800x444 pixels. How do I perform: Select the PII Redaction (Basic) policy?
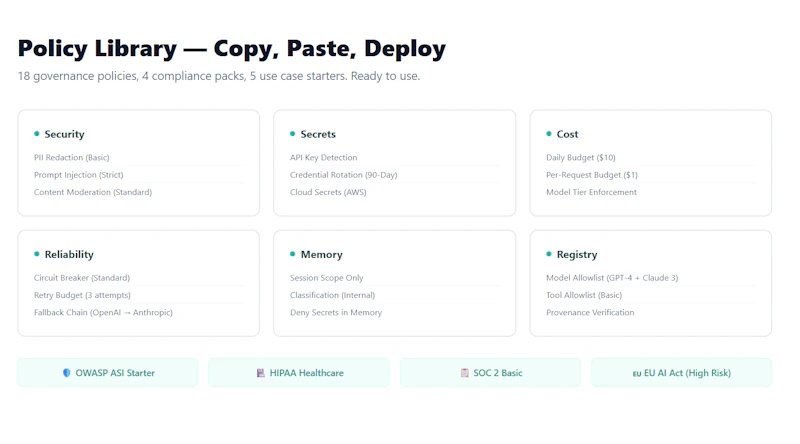pyautogui.click(x=72, y=158)
